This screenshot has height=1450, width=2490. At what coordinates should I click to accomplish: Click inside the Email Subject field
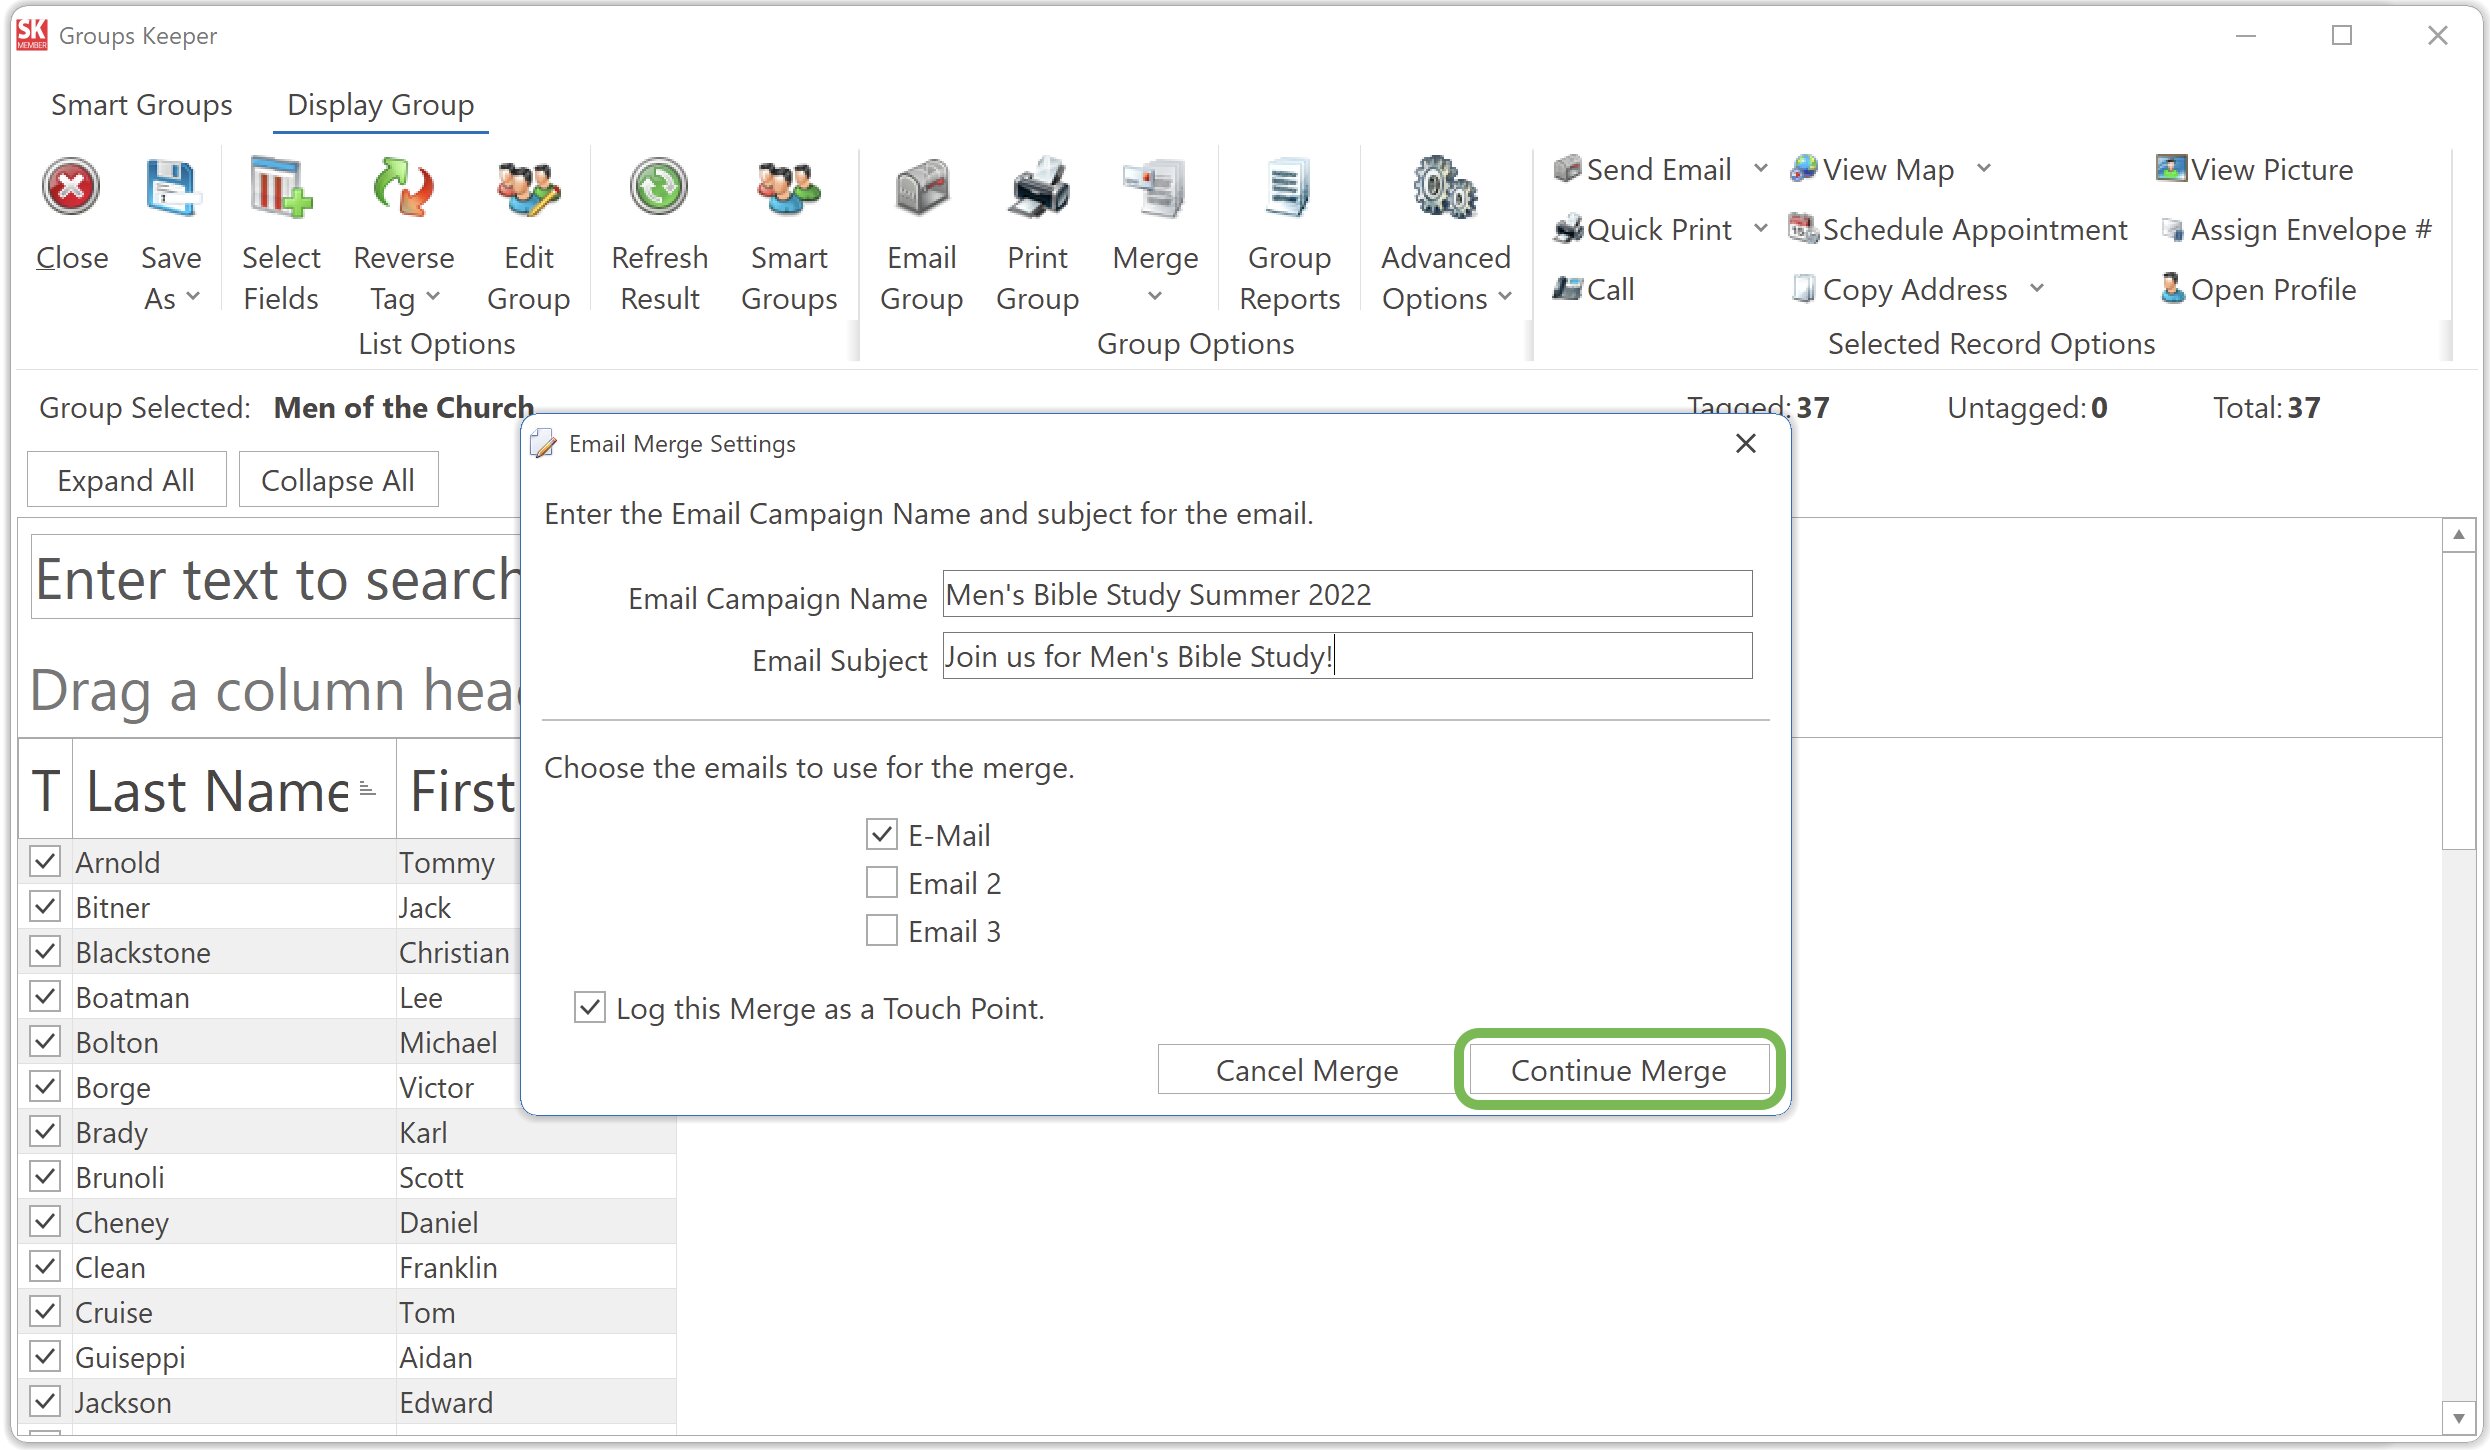click(1346, 656)
